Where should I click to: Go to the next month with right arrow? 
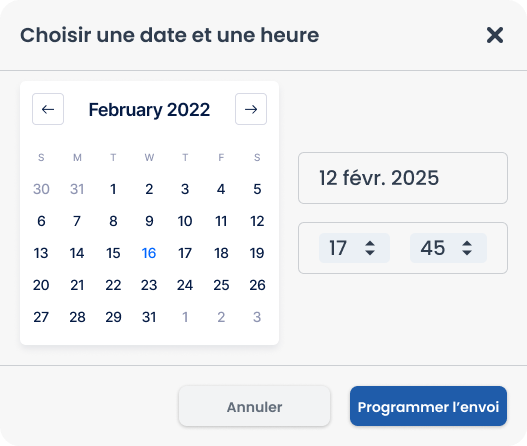click(x=251, y=109)
